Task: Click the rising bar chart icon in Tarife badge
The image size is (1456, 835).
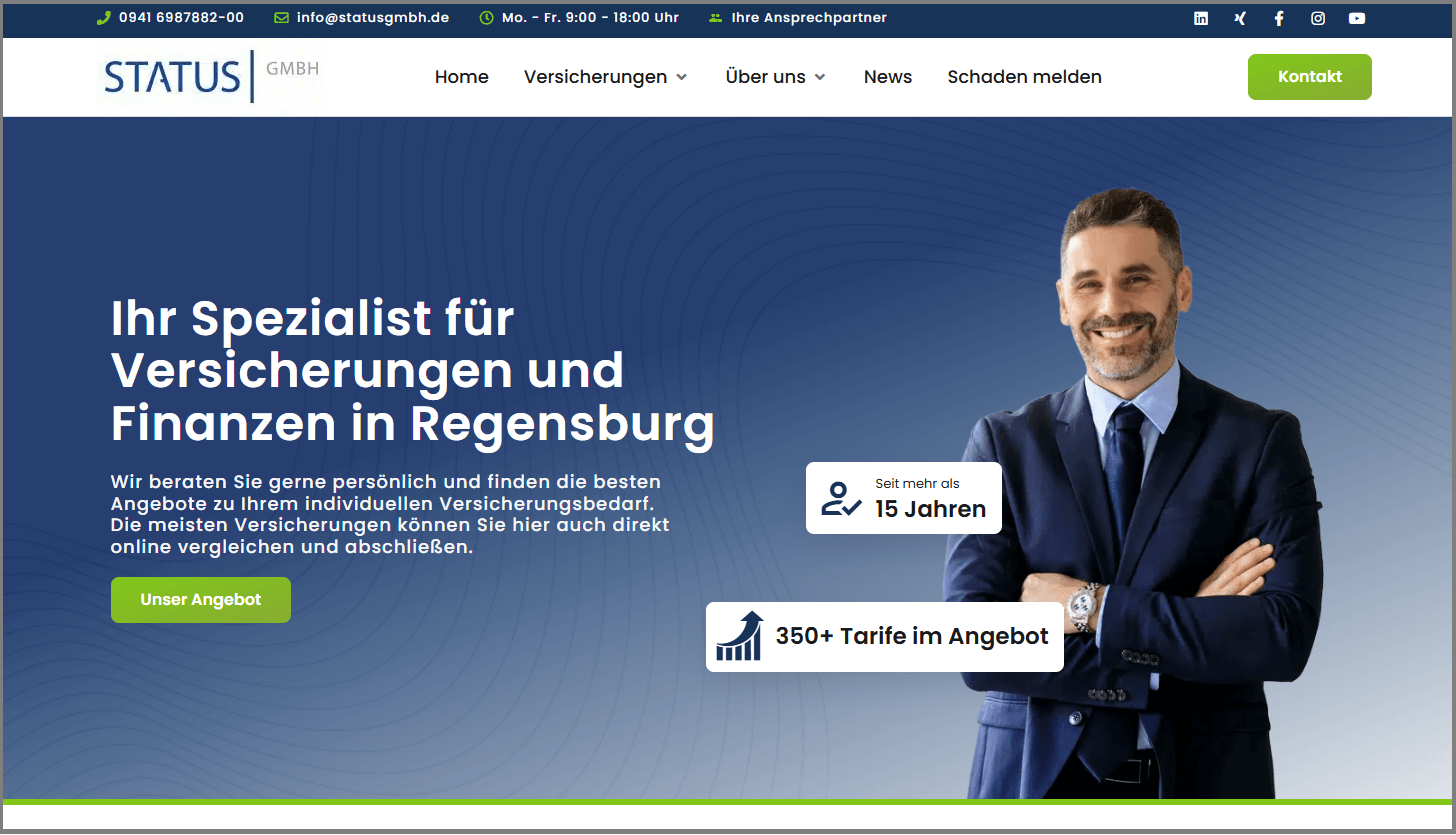Action: (740, 636)
